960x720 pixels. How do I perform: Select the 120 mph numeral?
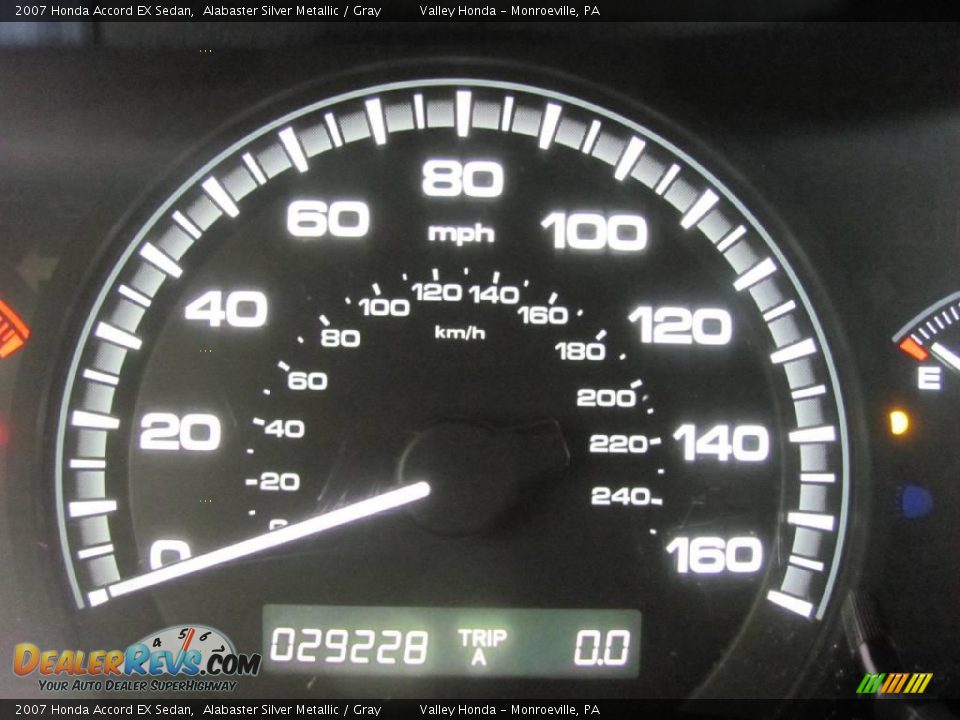click(x=680, y=325)
